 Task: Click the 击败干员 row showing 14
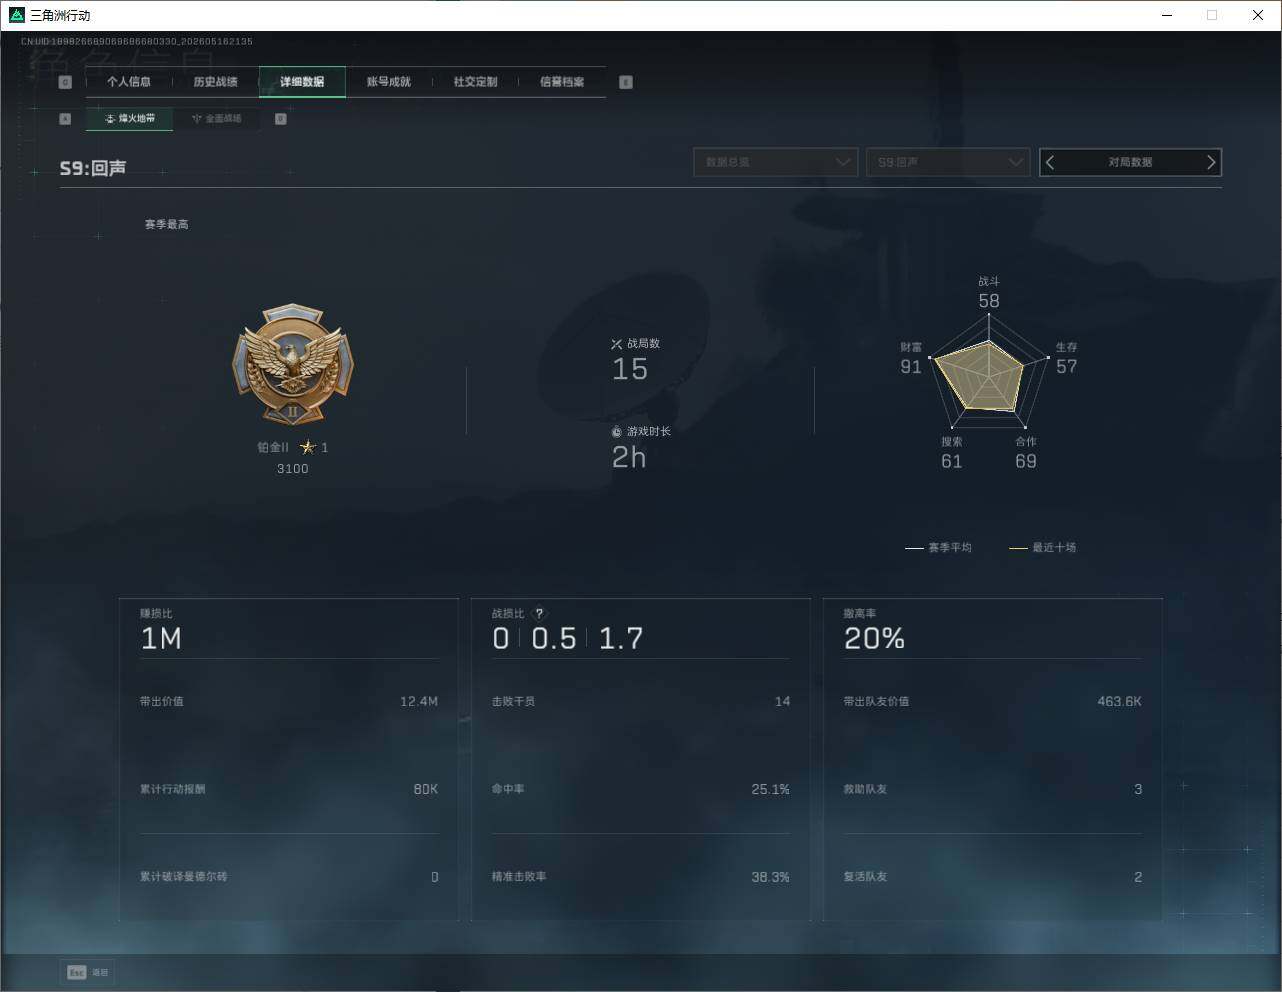click(x=641, y=702)
